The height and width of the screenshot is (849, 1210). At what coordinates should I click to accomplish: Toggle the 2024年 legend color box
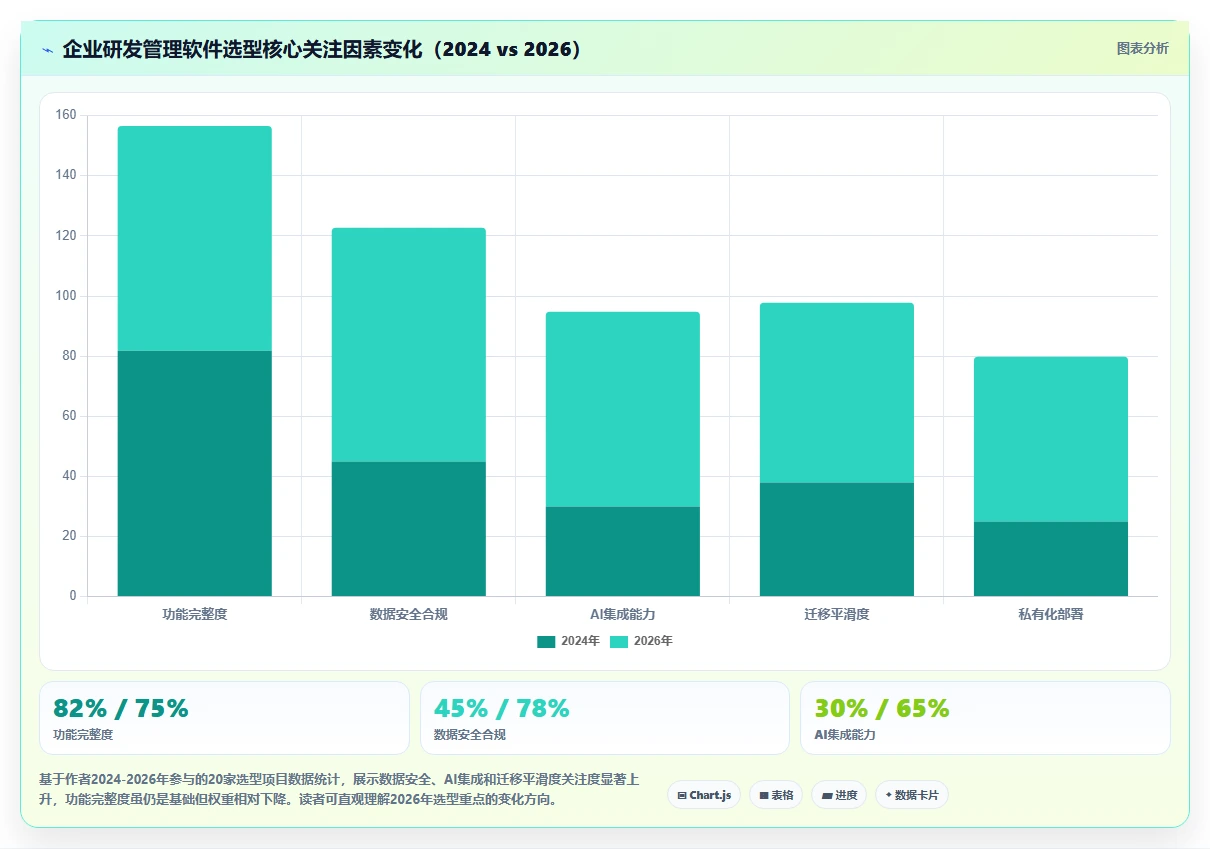click(x=546, y=641)
